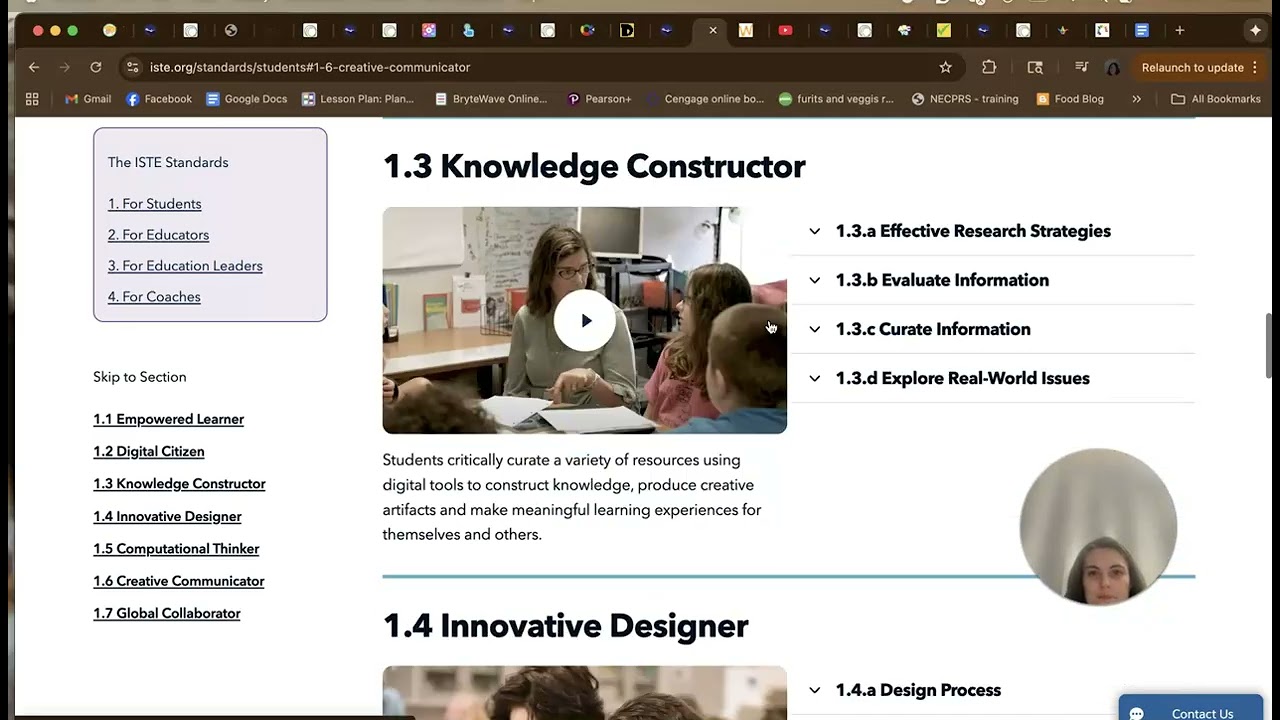The width and height of the screenshot is (1280, 720).
Task: Open the Food Blog bookmark
Action: [x=1070, y=99]
